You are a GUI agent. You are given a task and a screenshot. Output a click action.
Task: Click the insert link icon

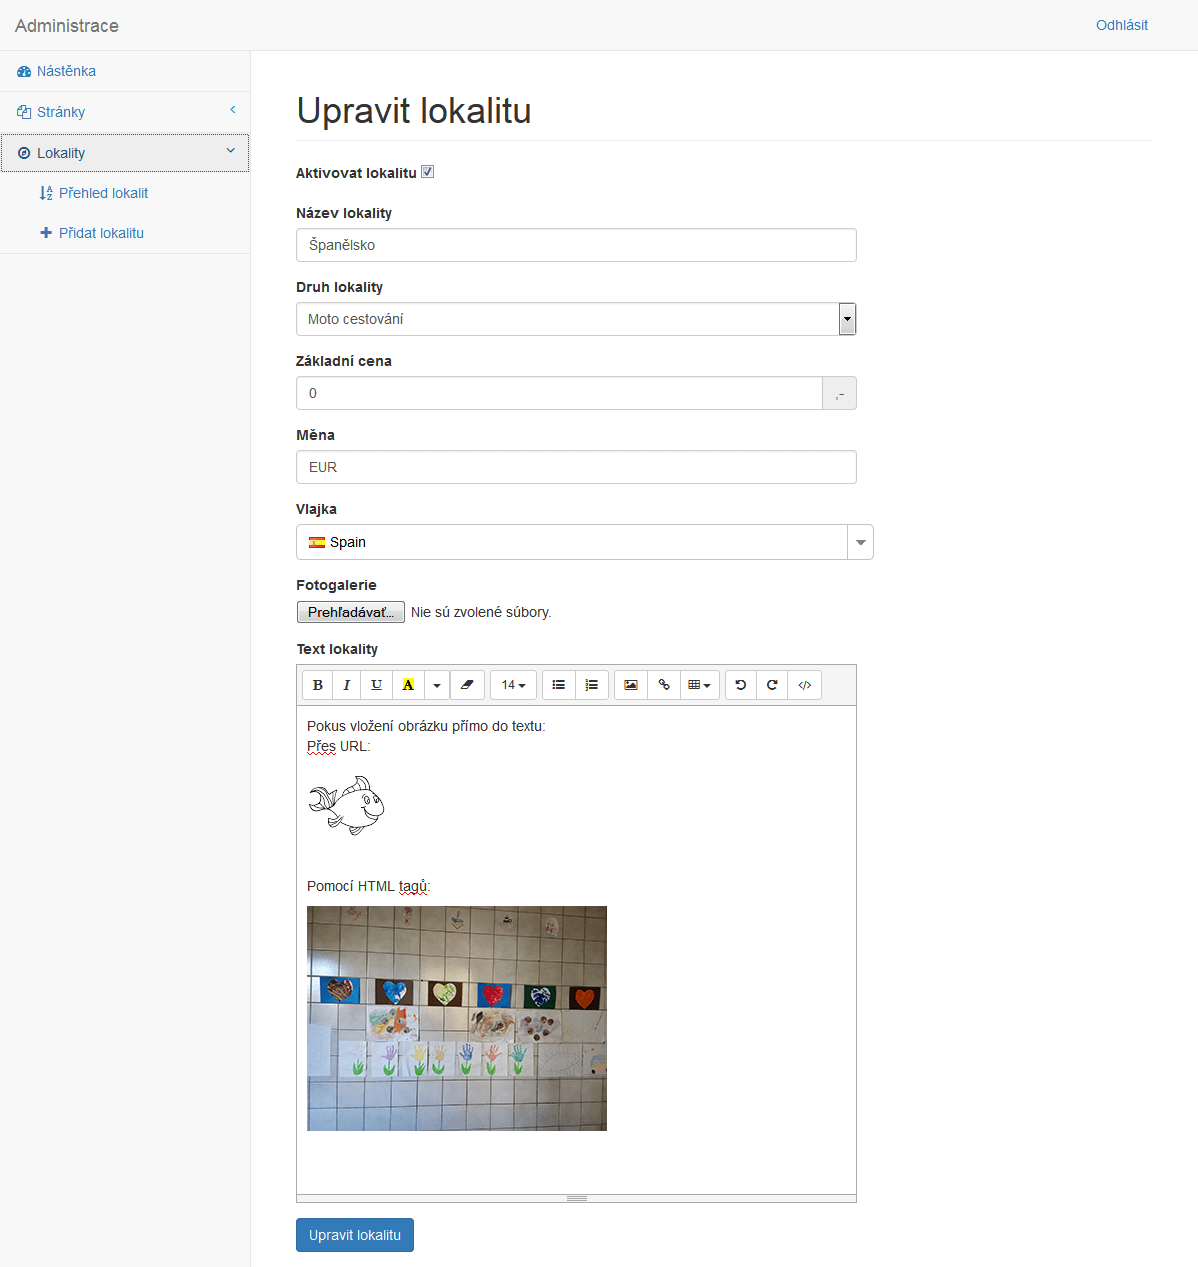click(x=664, y=685)
